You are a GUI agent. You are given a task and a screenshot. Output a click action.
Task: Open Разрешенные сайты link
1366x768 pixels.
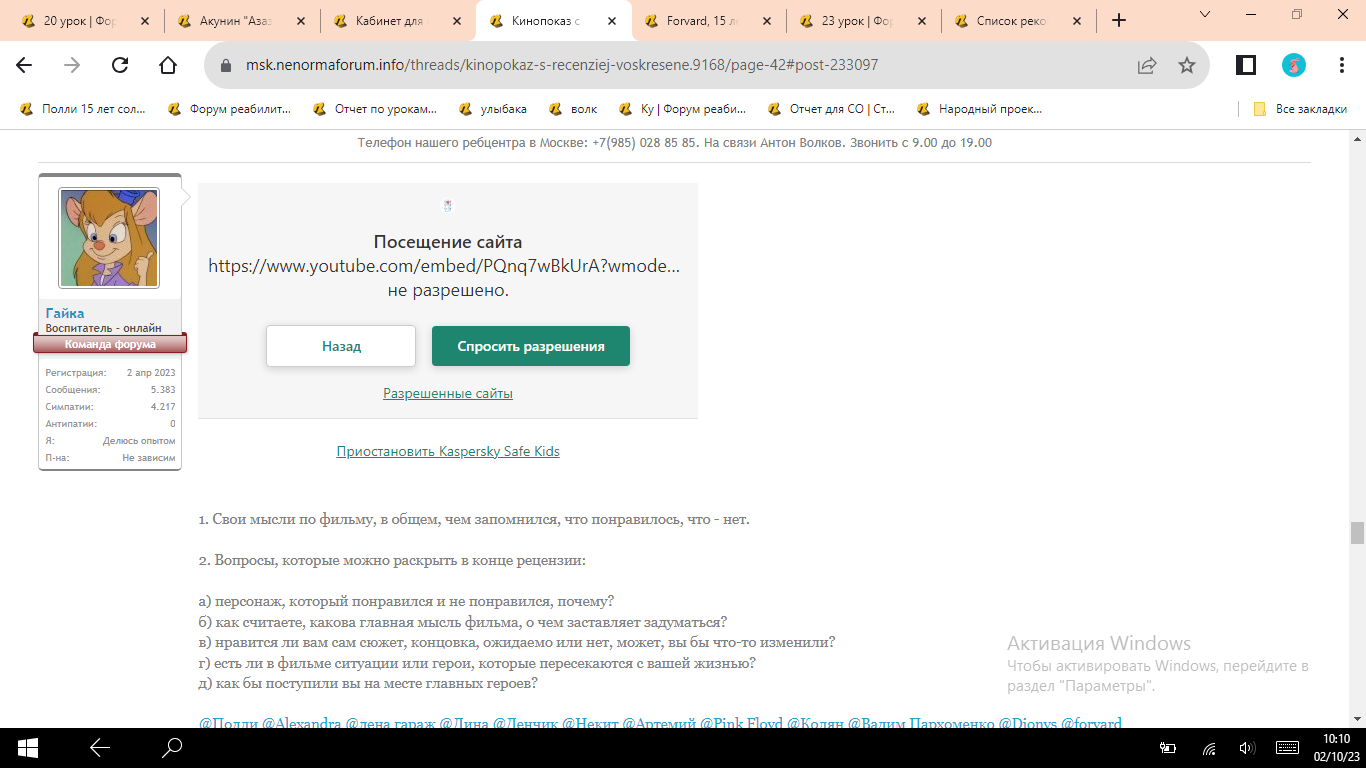(x=448, y=393)
